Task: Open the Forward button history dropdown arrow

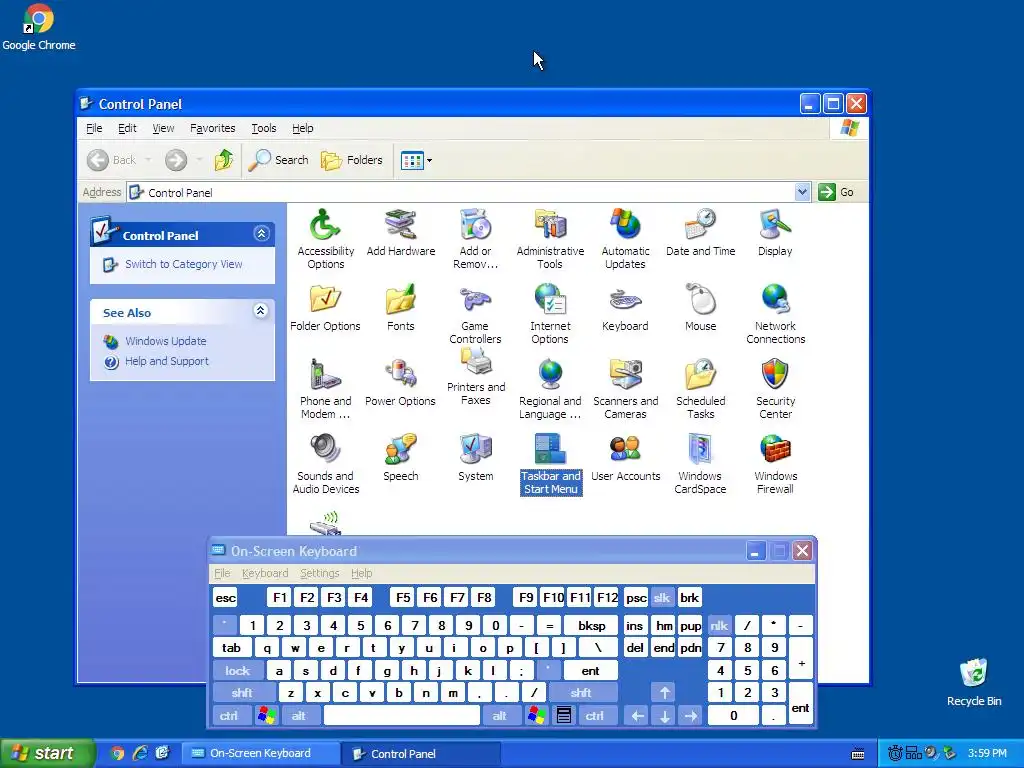Action: (199, 160)
